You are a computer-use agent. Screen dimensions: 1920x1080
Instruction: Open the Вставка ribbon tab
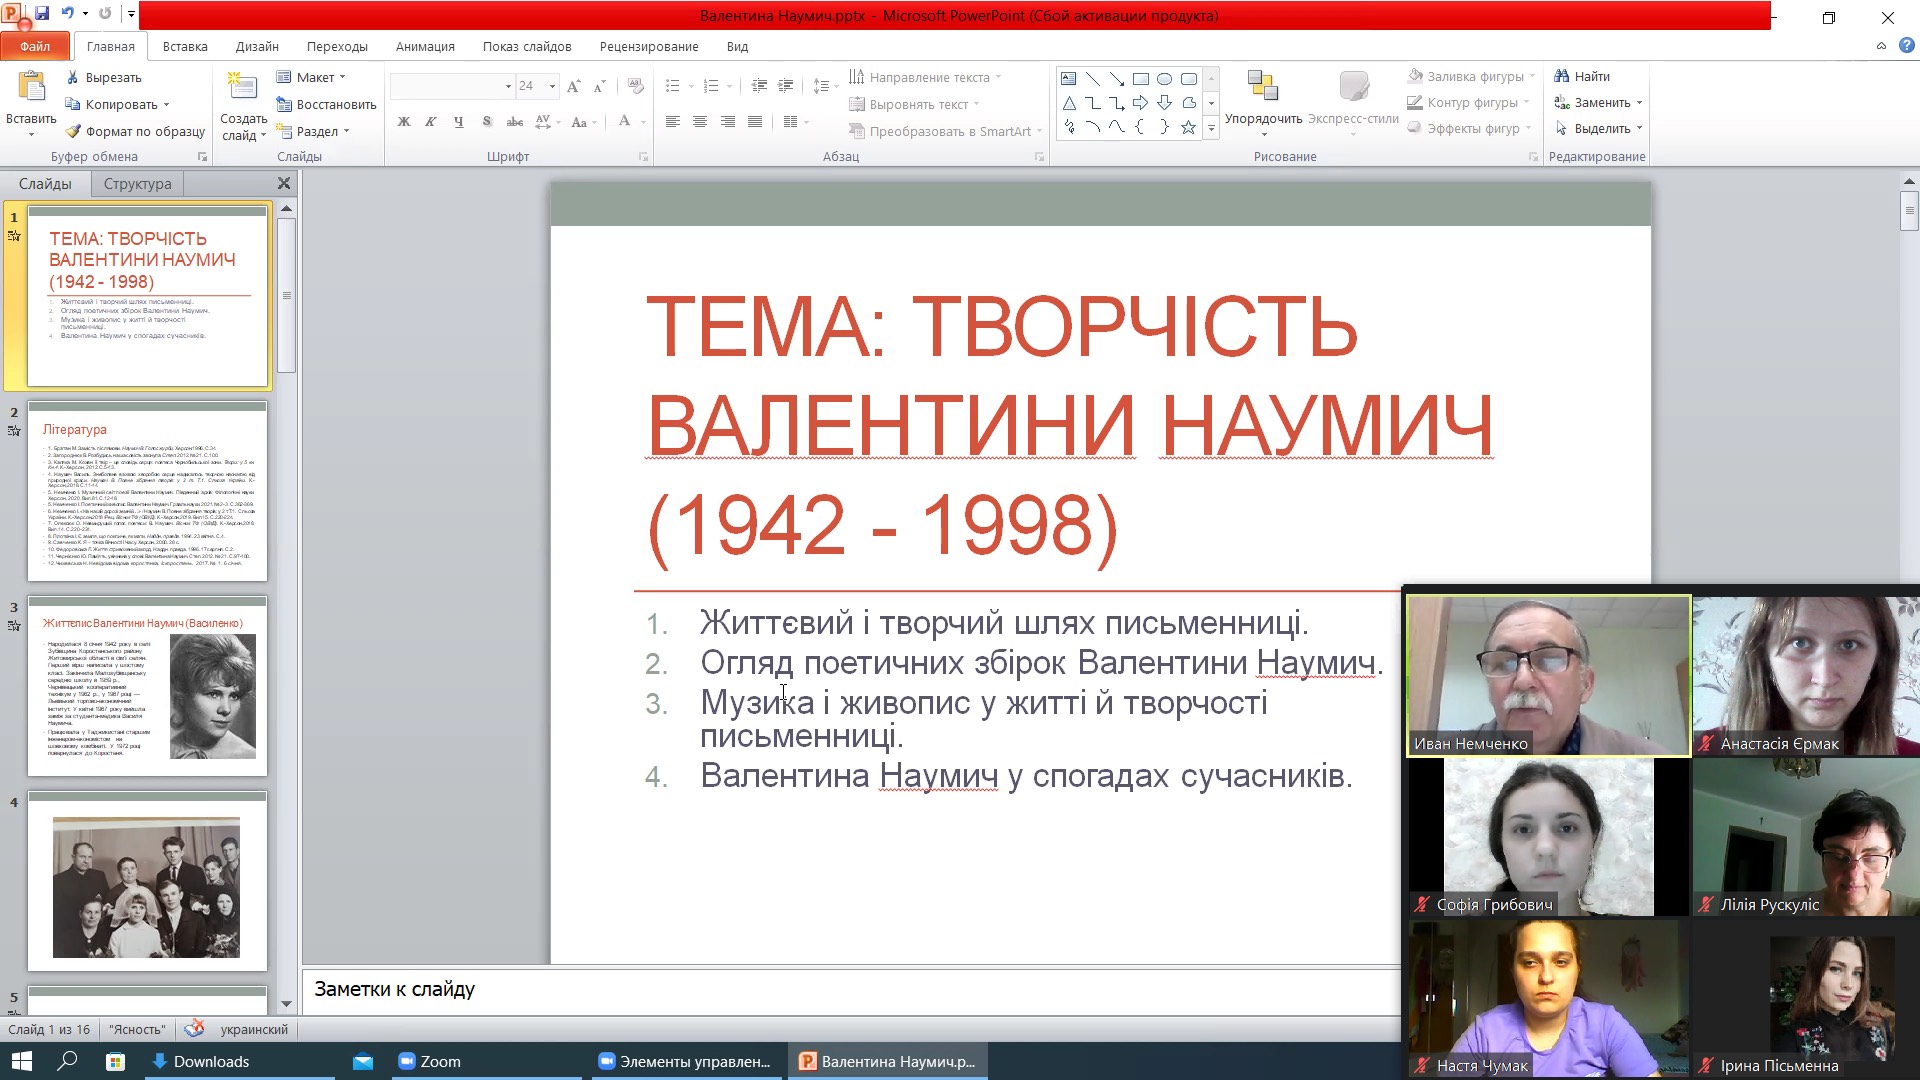185,46
